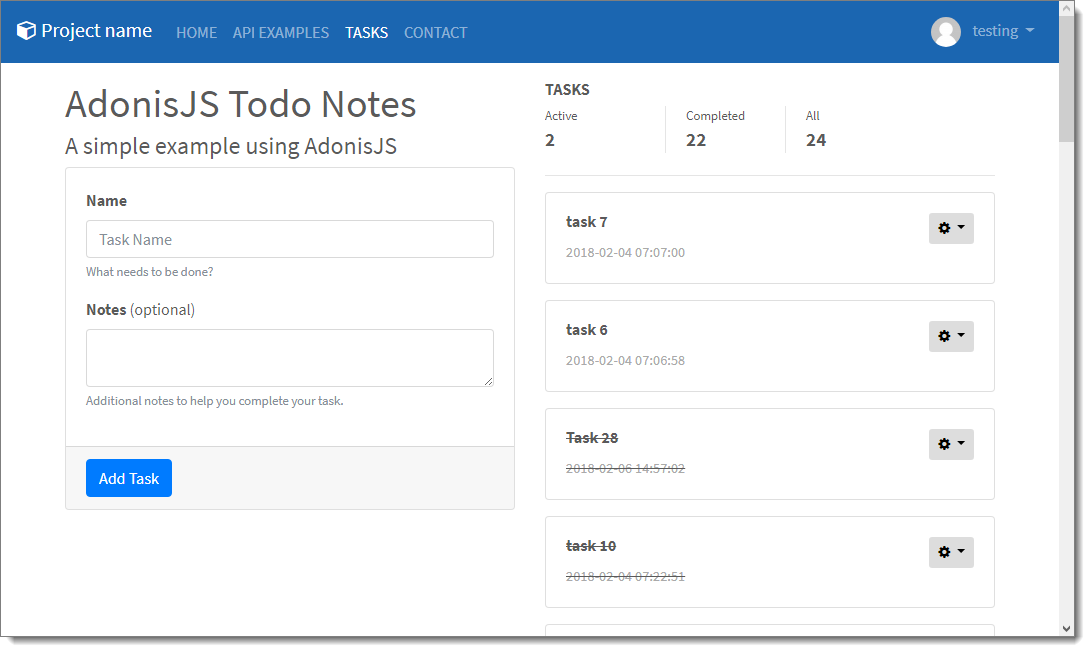Viewport: 1090px width, 652px height.
Task: Click the Completed count '22'
Action: 696,140
